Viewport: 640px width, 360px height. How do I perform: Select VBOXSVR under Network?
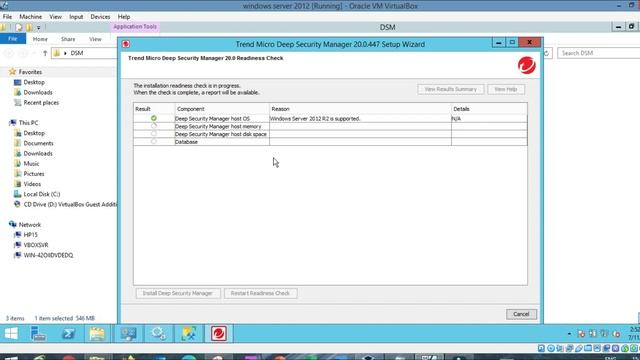36,245
